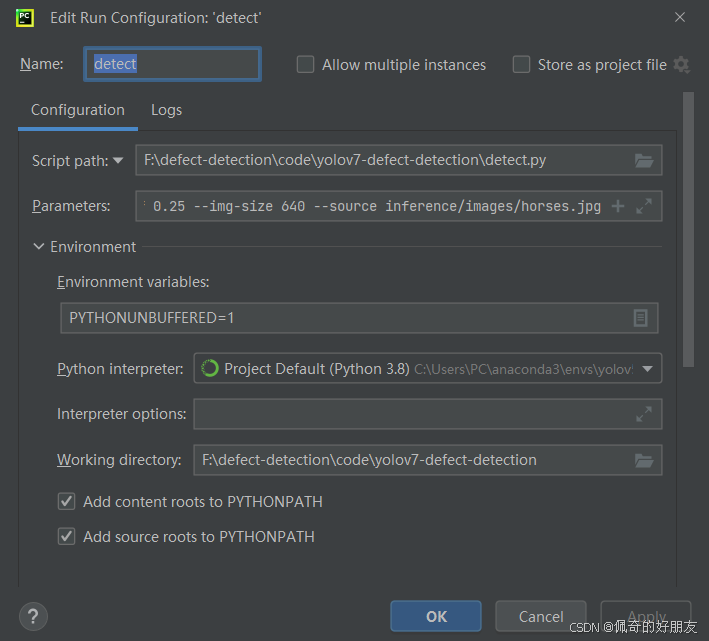Switch to the Logs tab
The width and height of the screenshot is (709, 641).
click(166, 110)
